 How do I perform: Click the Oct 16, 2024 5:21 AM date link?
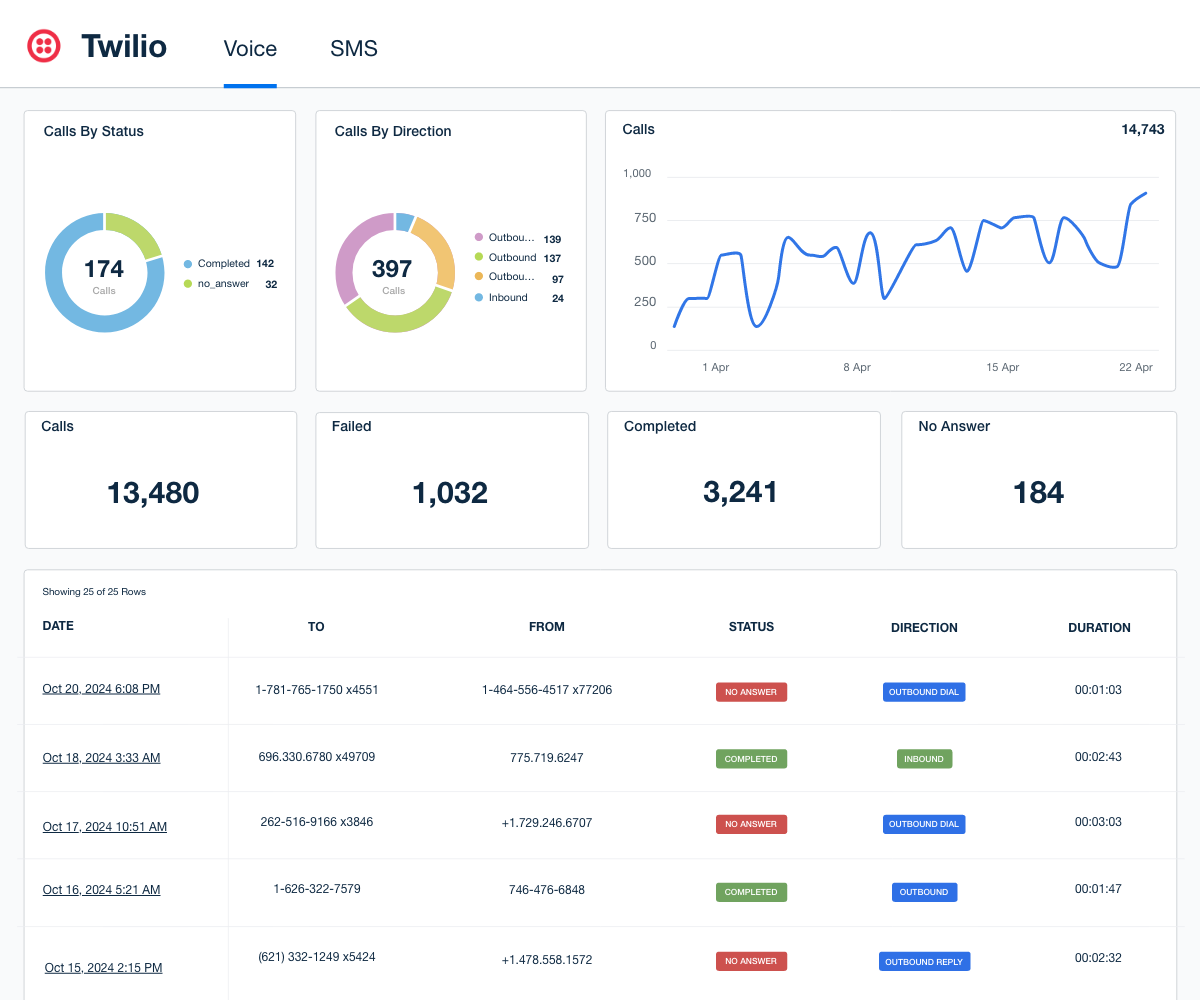[101, 889]
